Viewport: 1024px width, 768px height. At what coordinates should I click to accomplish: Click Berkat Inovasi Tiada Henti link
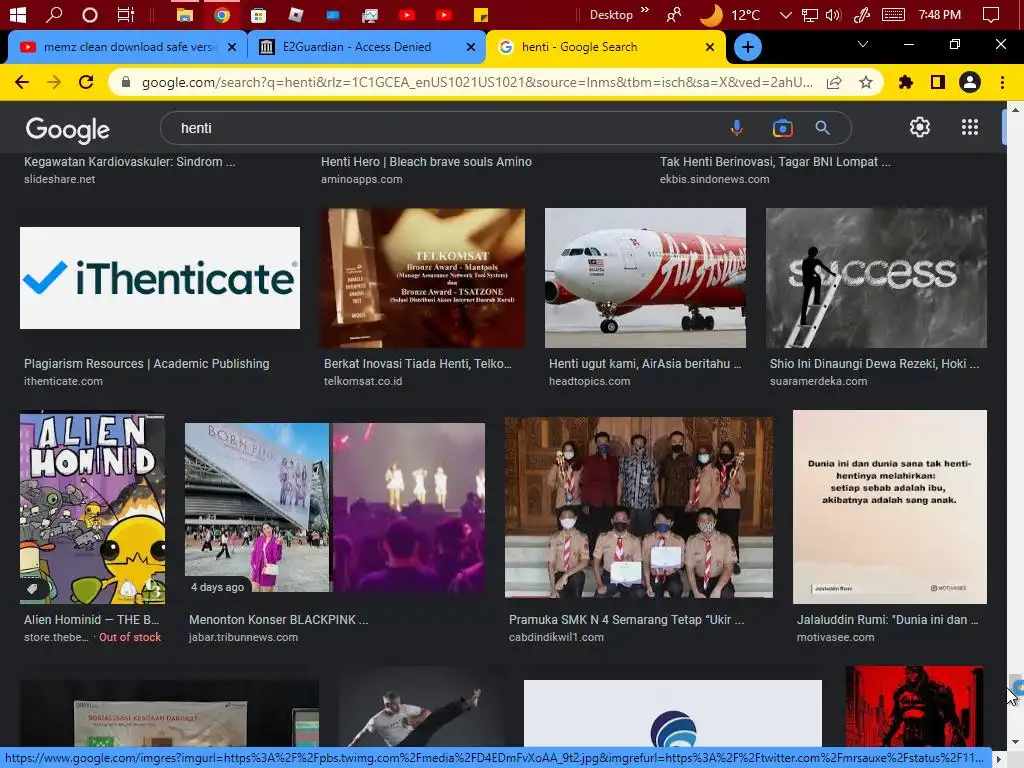[x=418, y=364]
